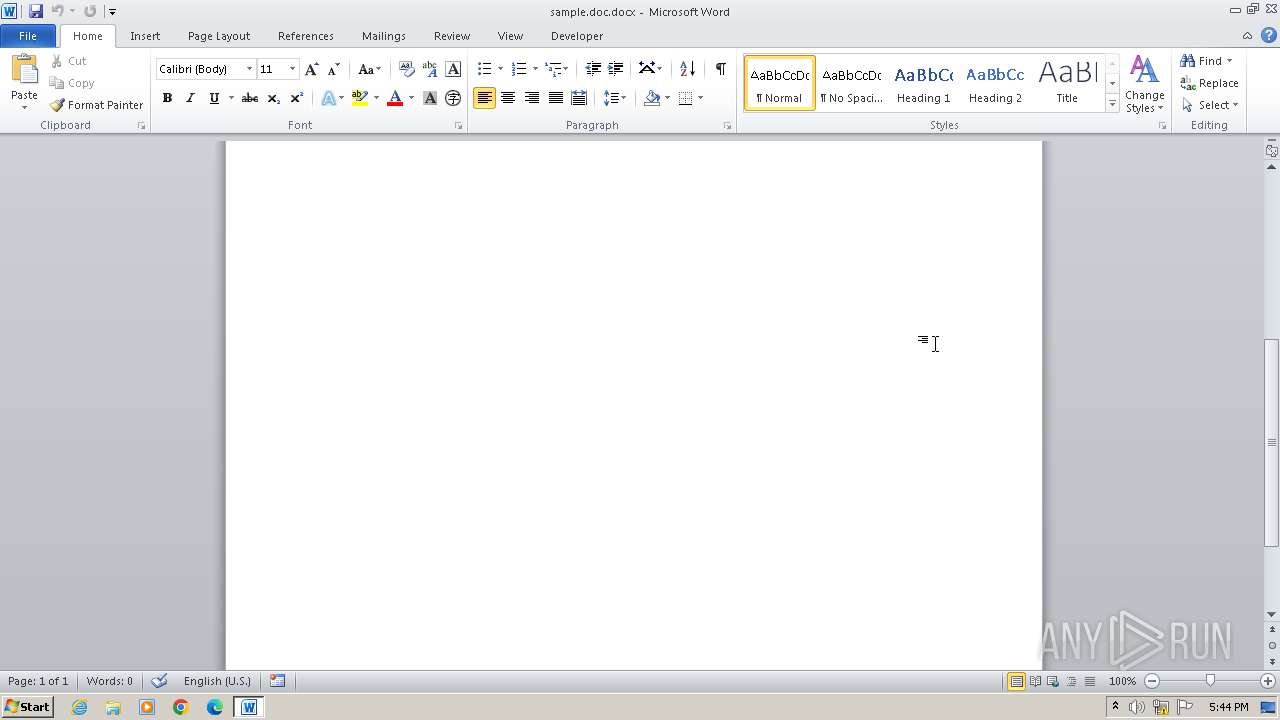Click the Undo icon
This screenshot has width=1280, height=720.
tap(58, 11)
